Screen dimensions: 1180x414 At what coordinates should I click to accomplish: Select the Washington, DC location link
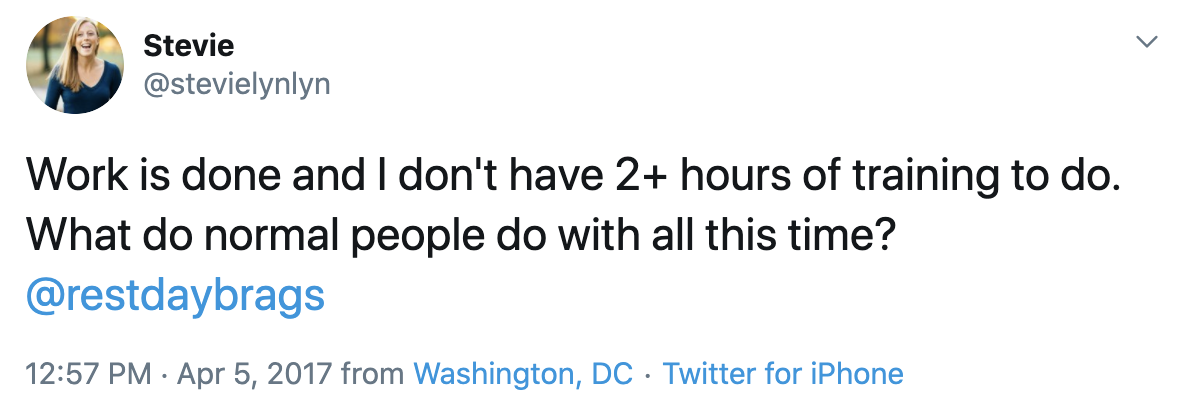click(x=523, y=374)
